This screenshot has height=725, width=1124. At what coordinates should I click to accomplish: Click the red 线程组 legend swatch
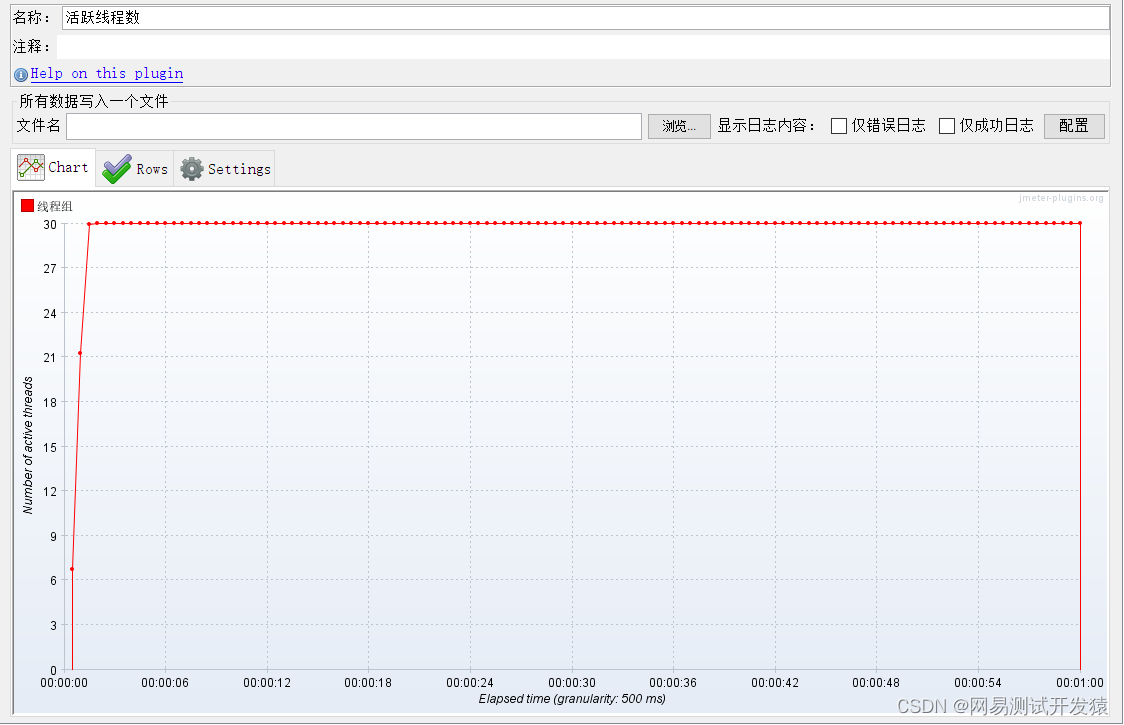tap(28, 206)
